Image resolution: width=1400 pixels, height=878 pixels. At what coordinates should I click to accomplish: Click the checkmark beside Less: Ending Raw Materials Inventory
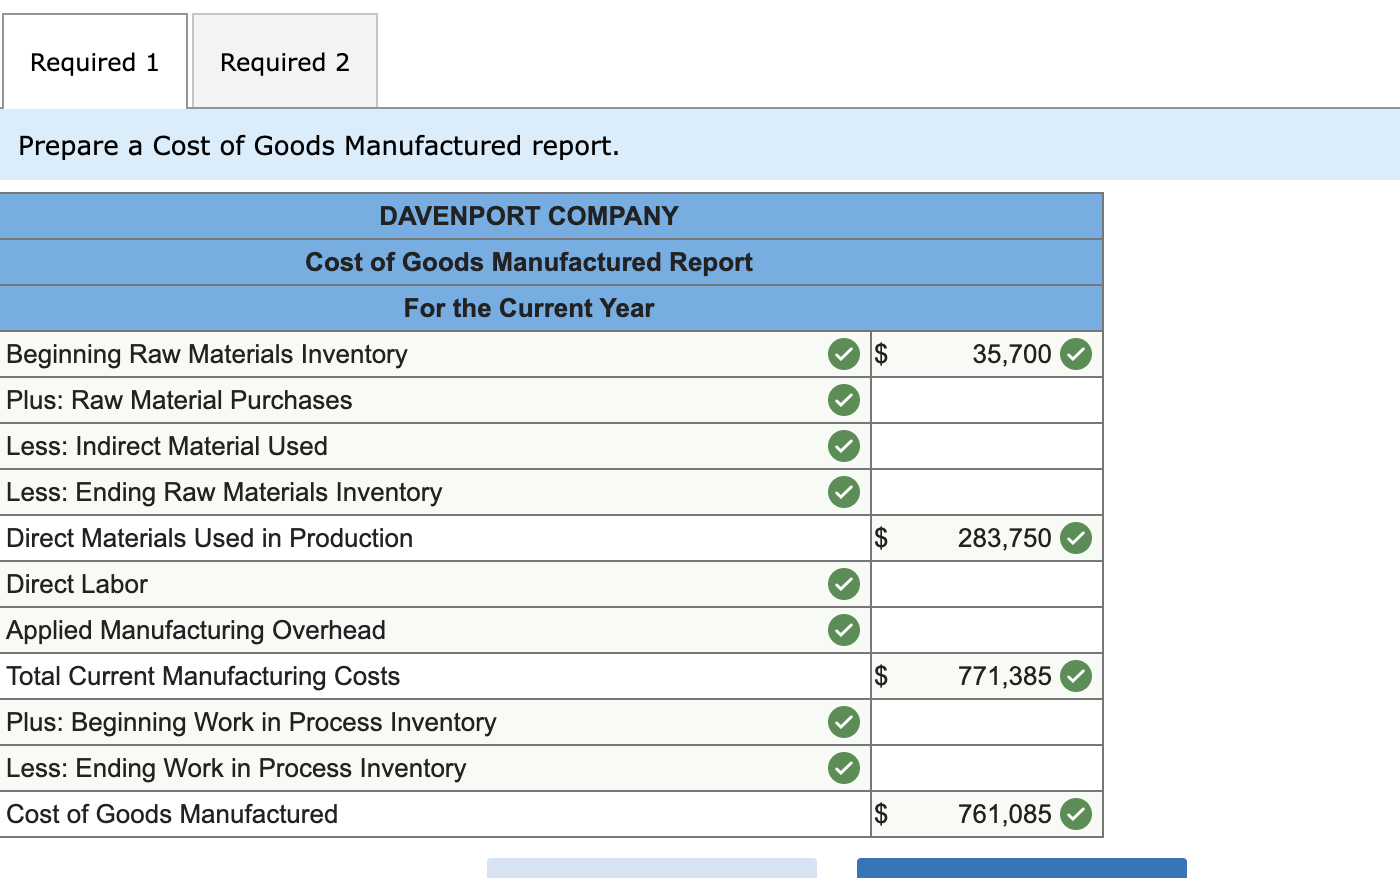844,492
